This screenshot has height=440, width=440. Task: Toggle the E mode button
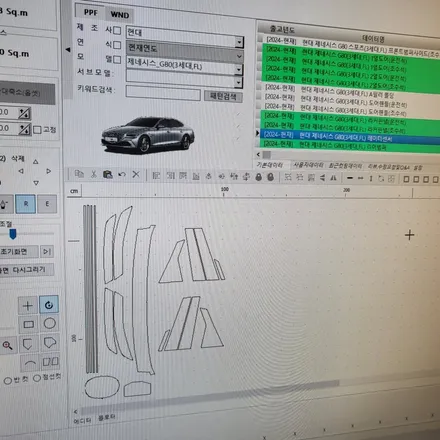point(47,203)
